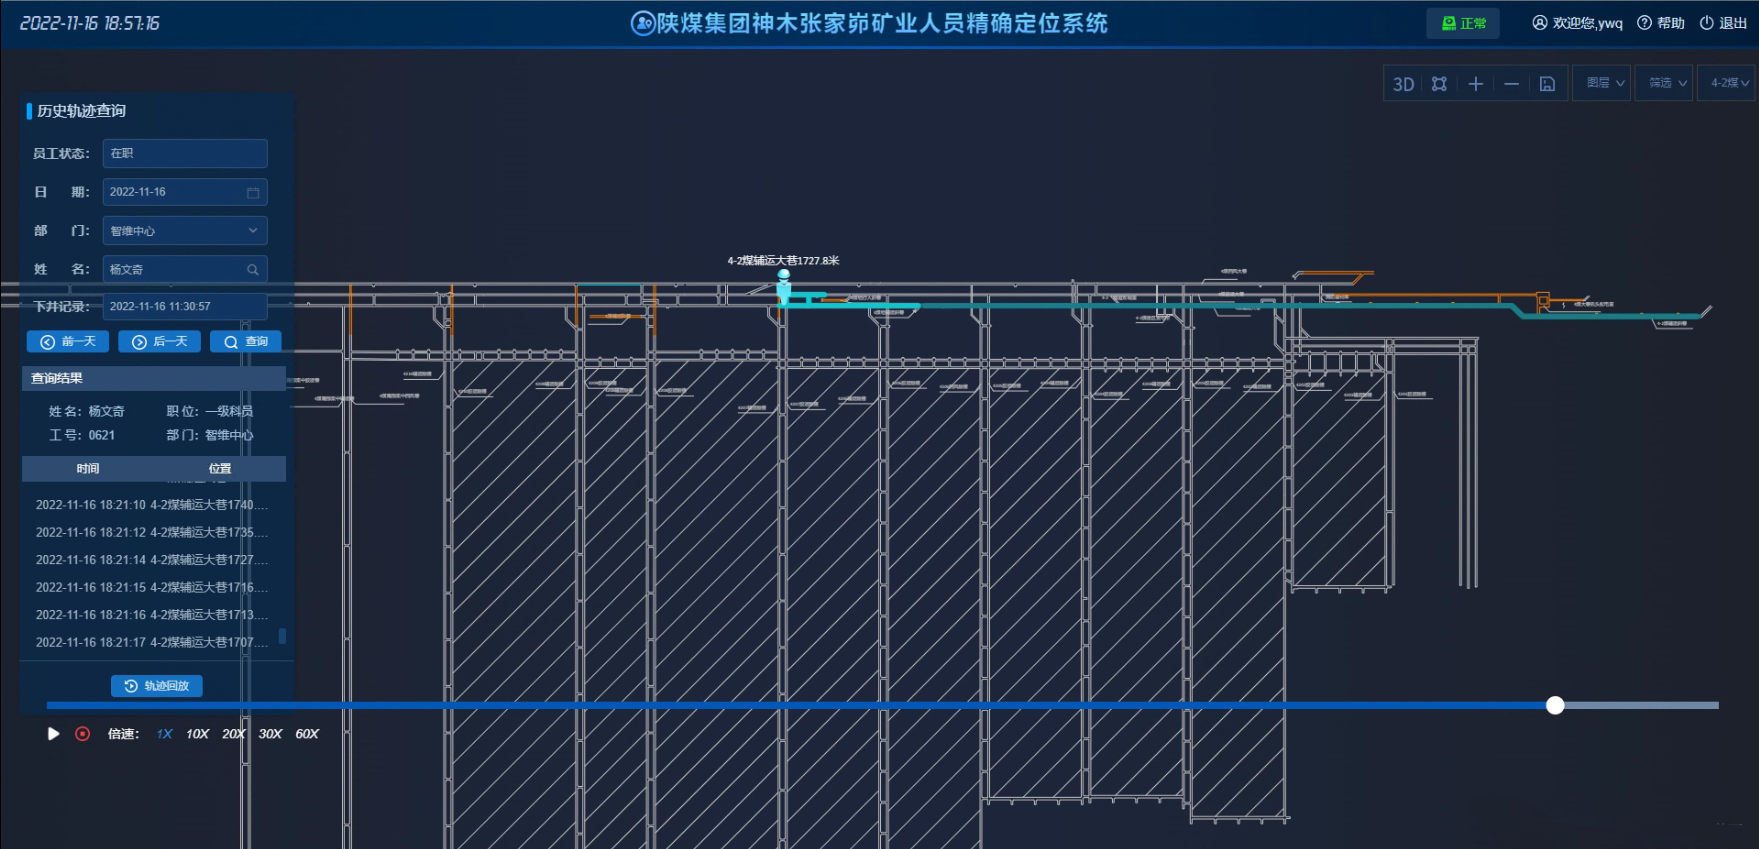
Task: Click the fit-to-extent map icon
Action: (x=1439, y=84)
